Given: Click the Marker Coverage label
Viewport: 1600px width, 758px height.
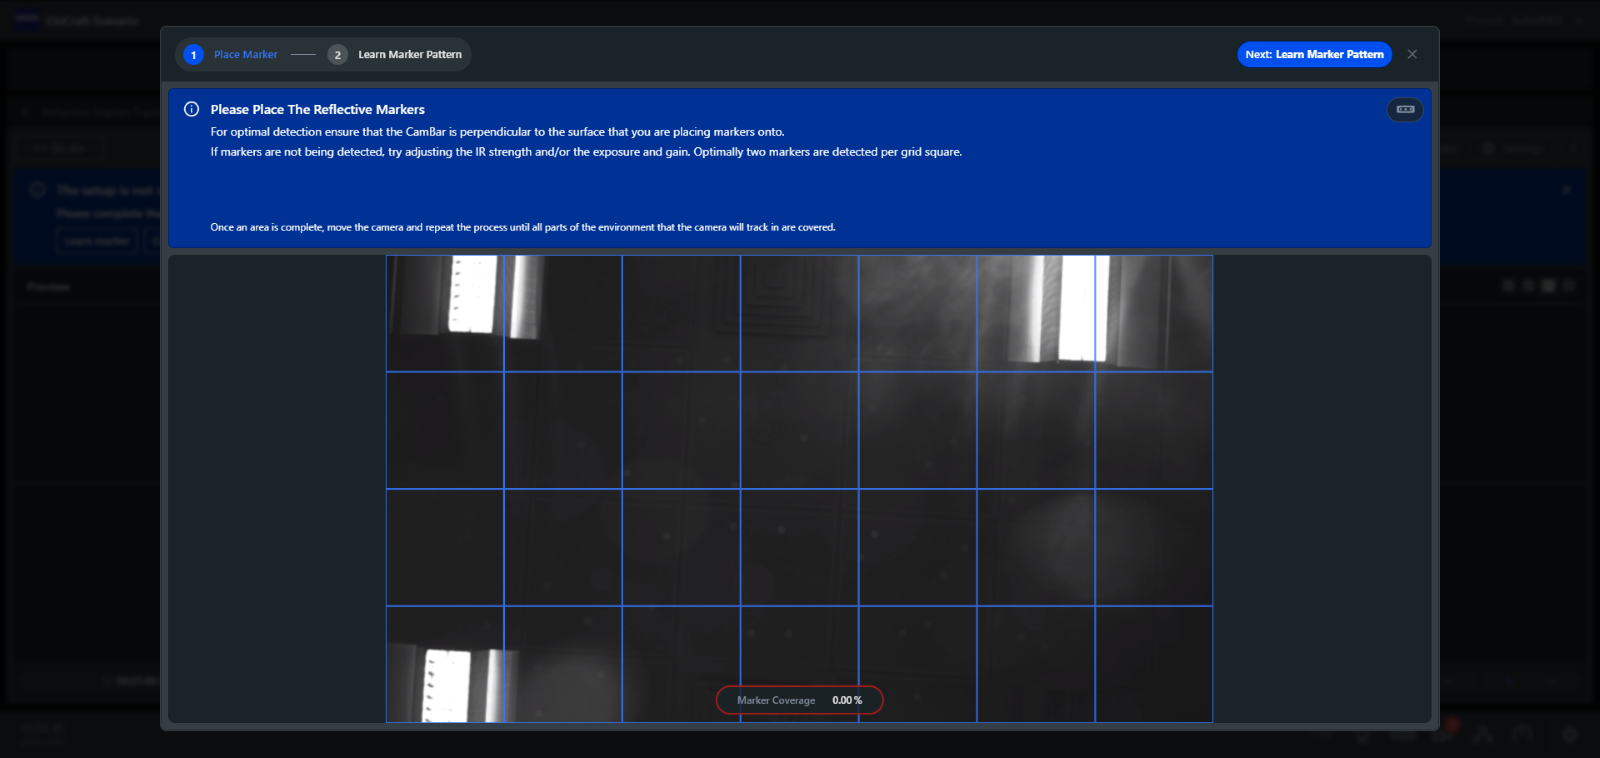Looking at the screenshot, I should click(x=776, y=700).
